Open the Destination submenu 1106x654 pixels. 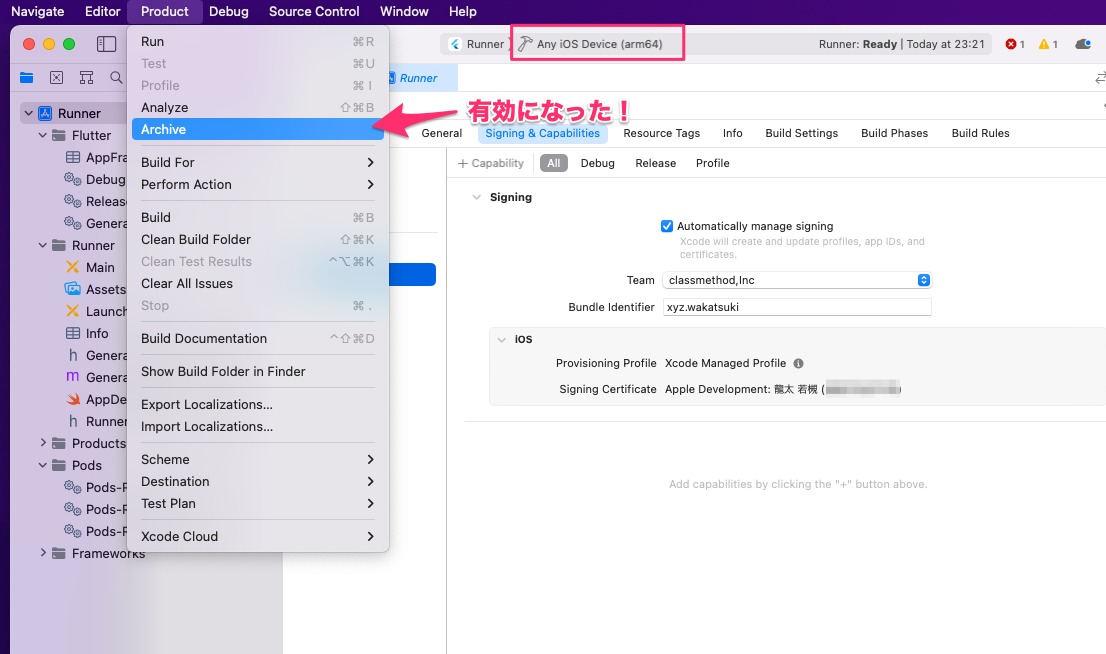click(x=257, y=481)
